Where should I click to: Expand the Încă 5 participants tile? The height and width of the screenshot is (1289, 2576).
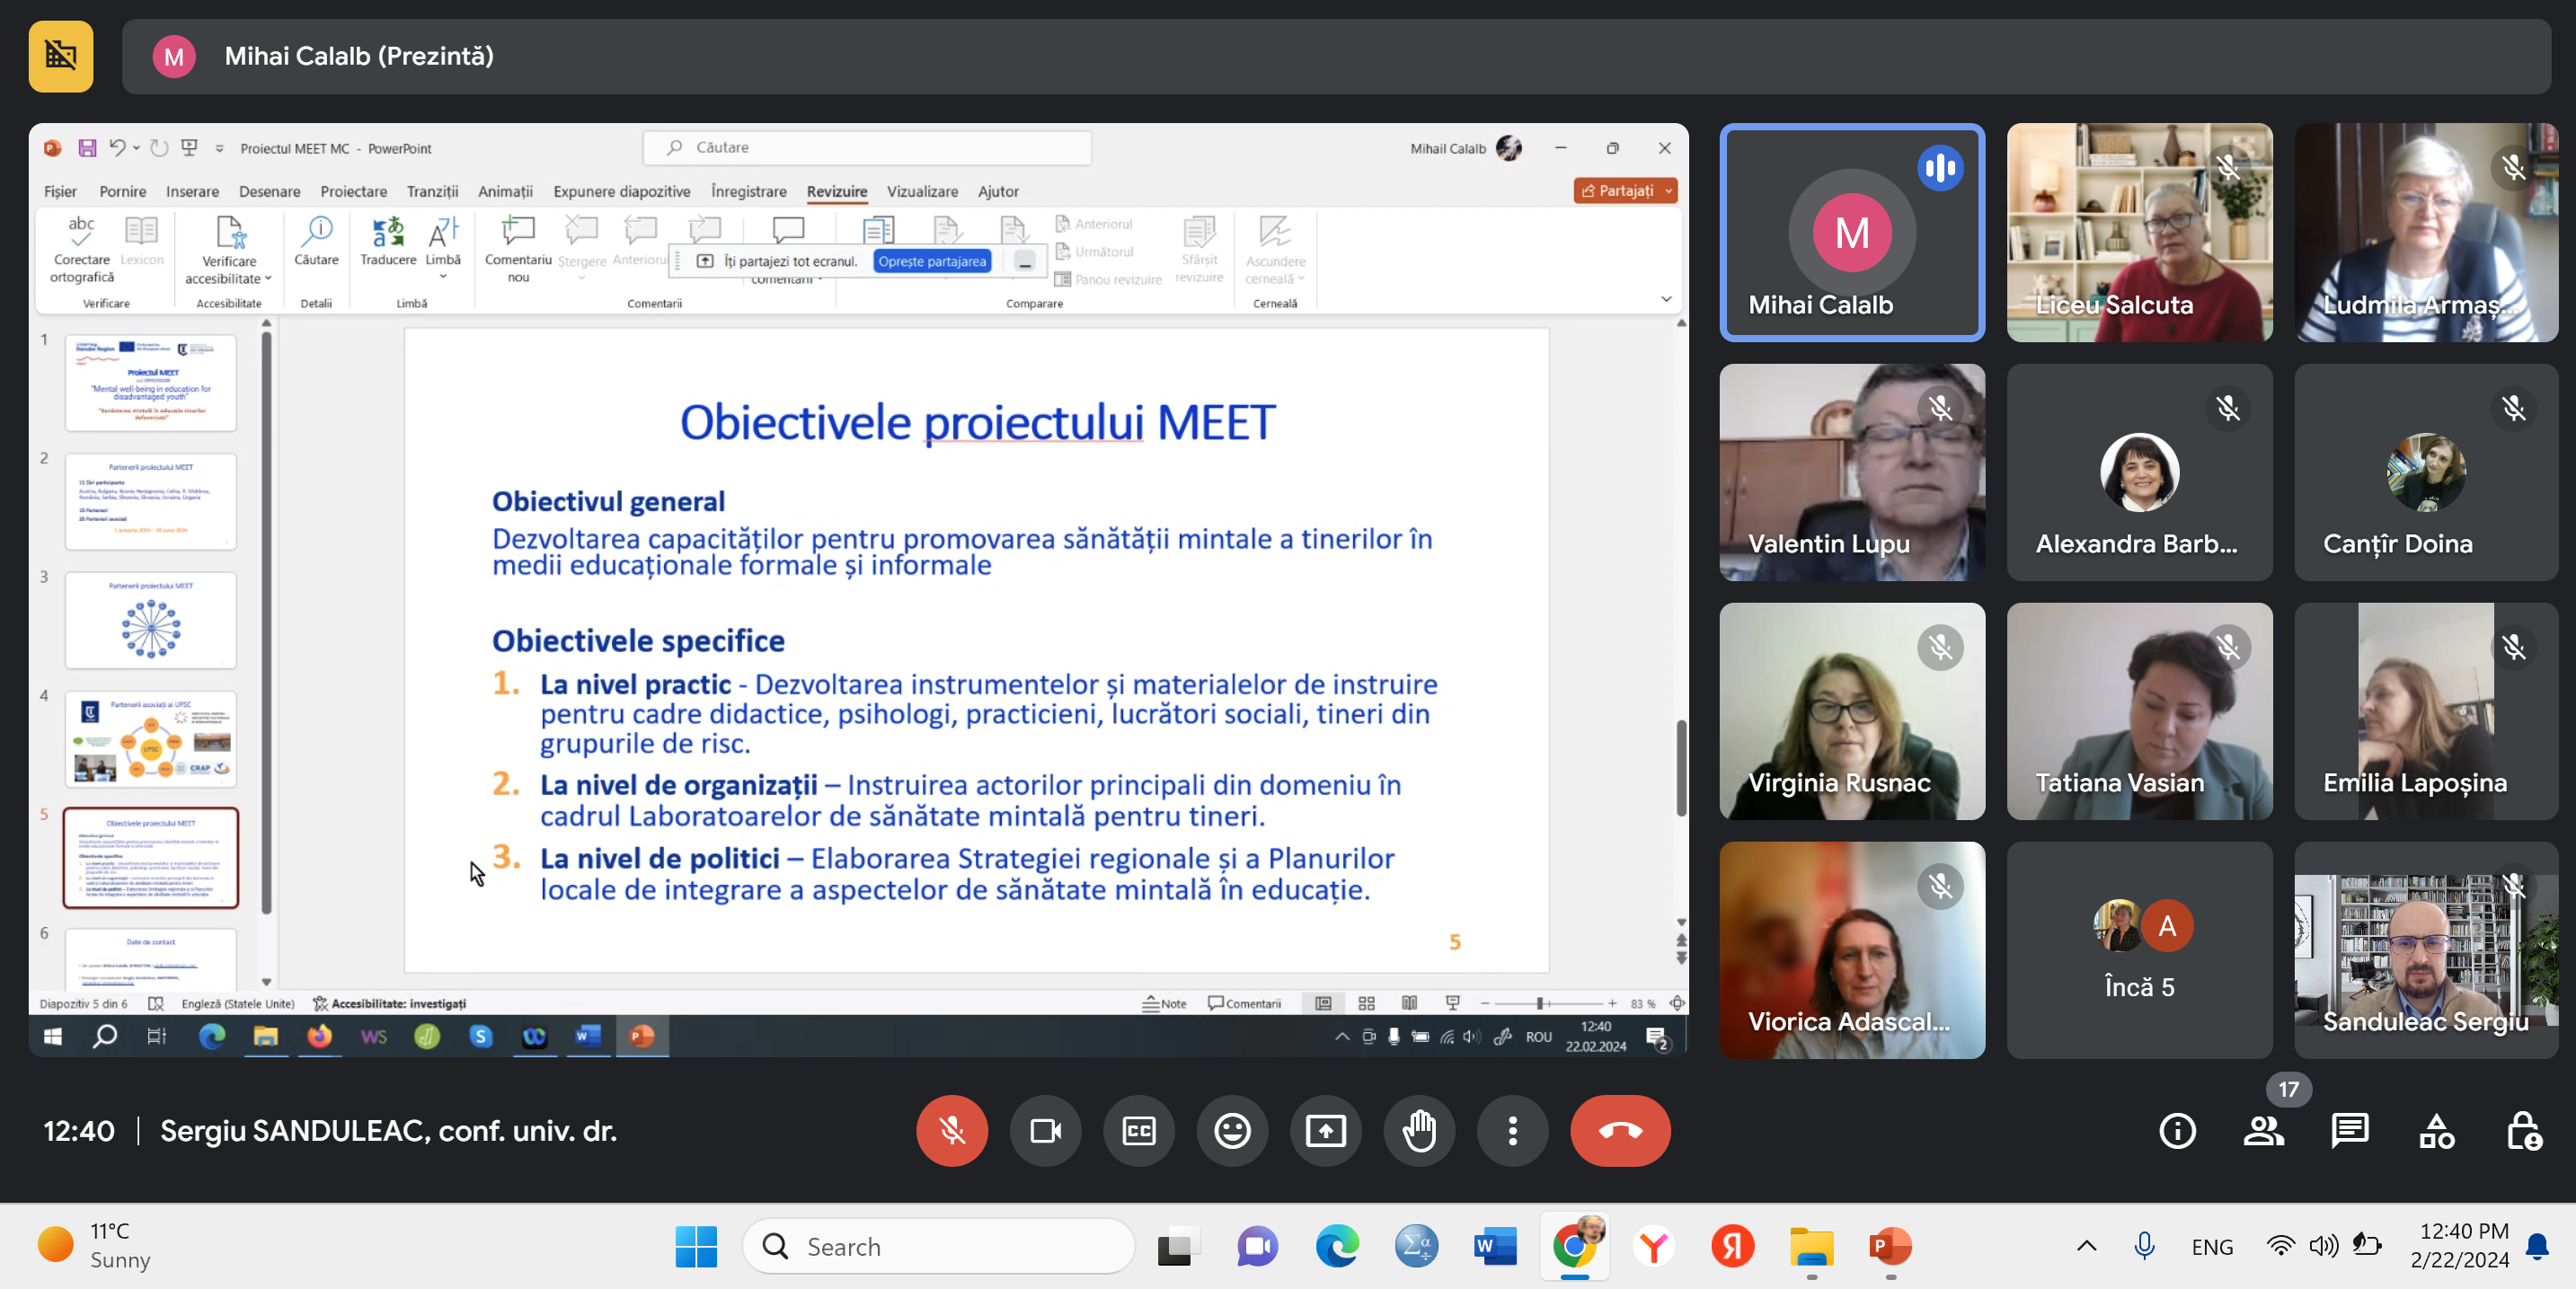2139,950
